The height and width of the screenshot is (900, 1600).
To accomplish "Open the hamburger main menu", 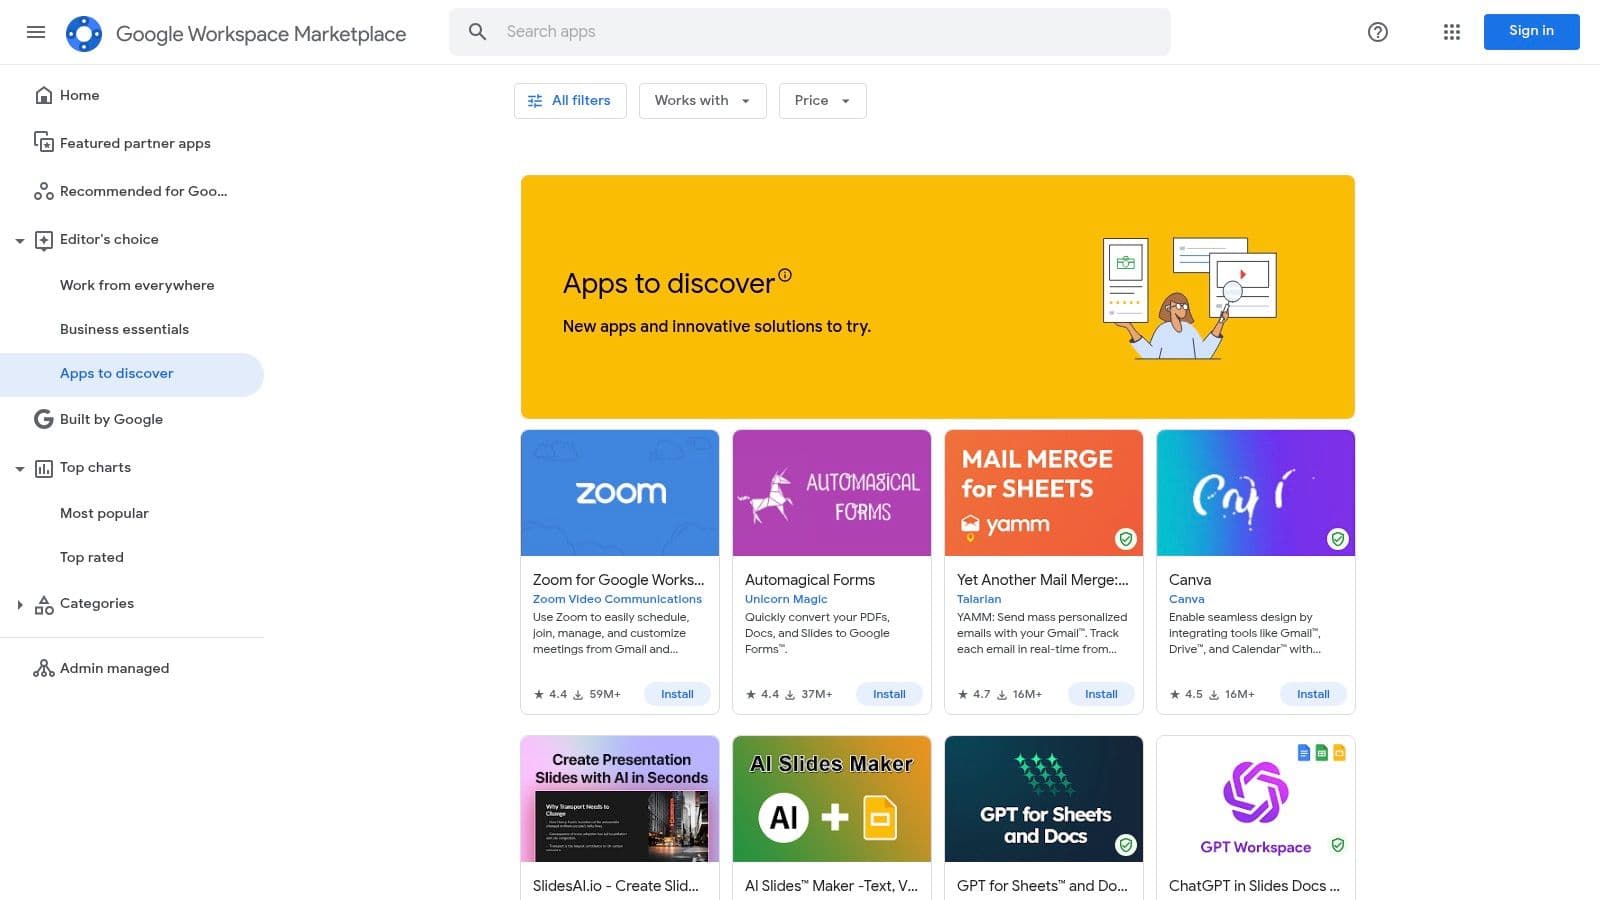I will 36,32.
